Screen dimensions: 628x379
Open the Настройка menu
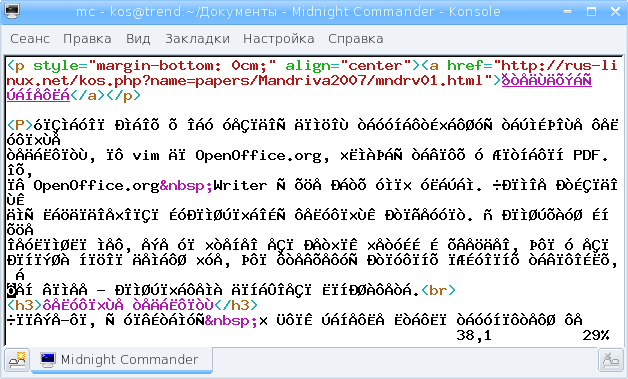pyautogui.click(x=279, y=39)
